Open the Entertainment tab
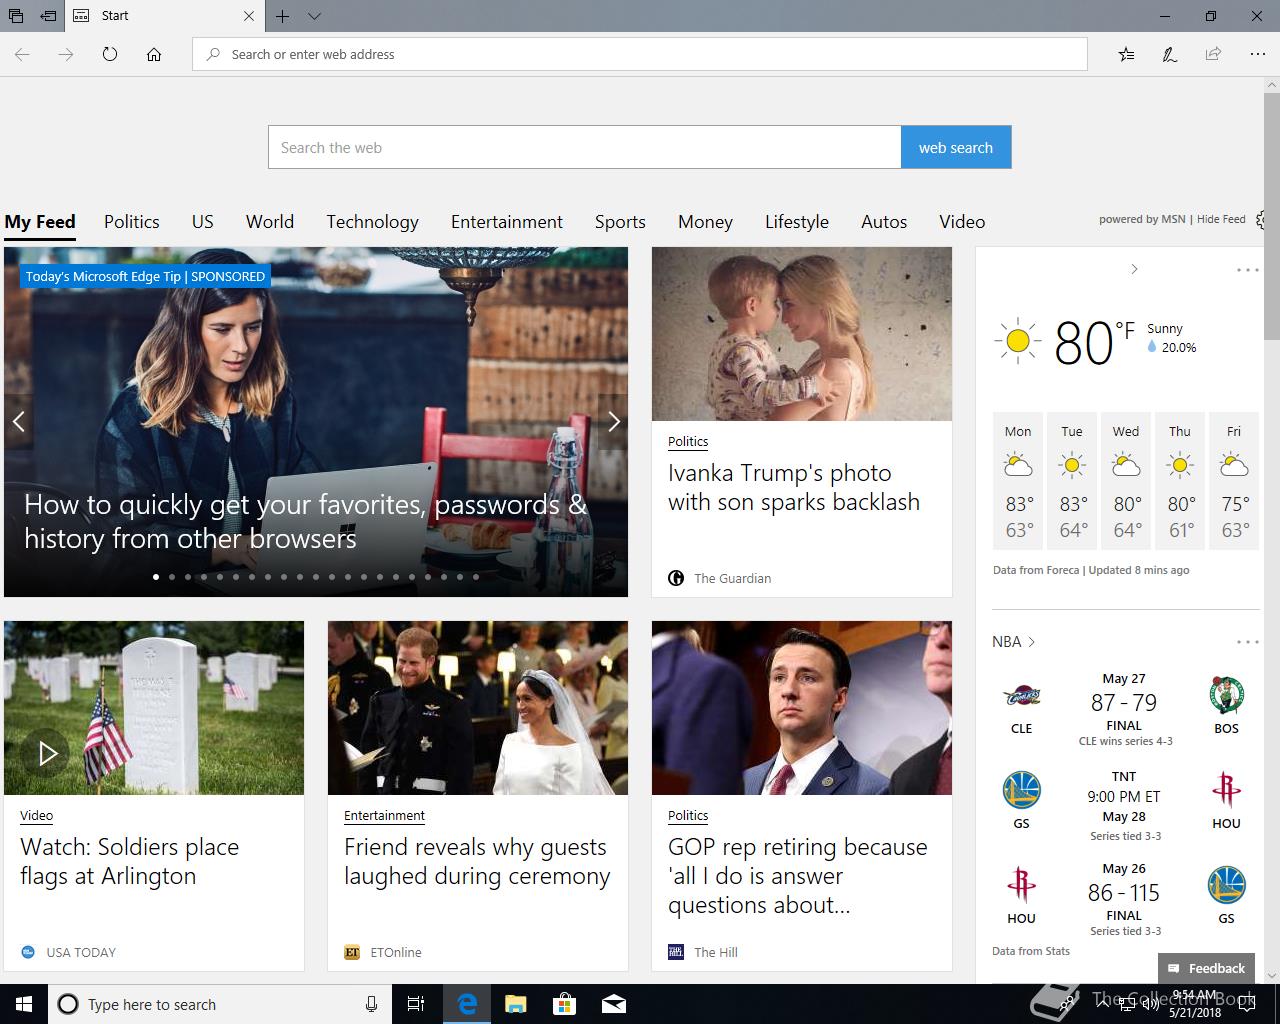The width and height of the screenshot is (1280, 1024). [507, 222]
